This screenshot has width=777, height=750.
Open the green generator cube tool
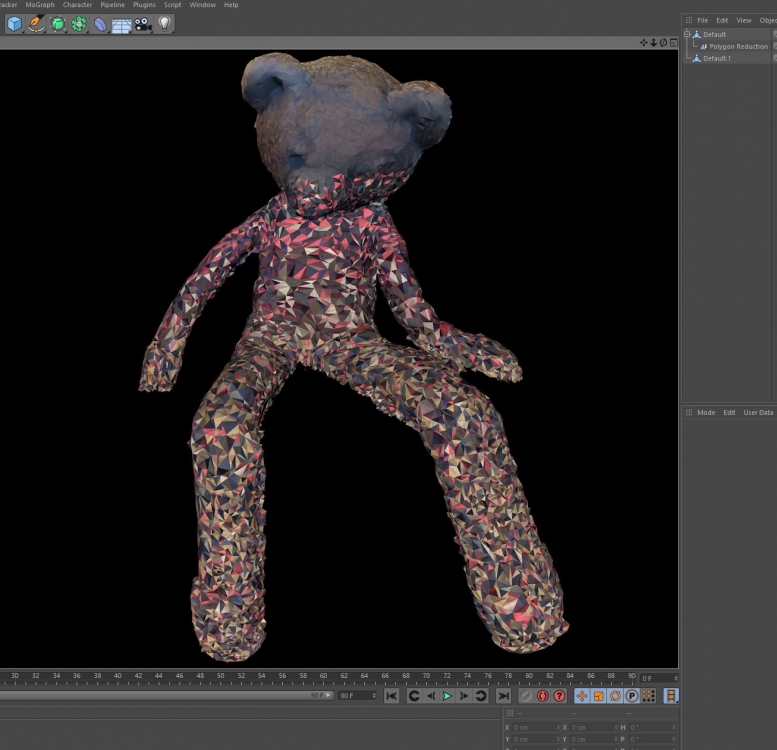point(58,24)
